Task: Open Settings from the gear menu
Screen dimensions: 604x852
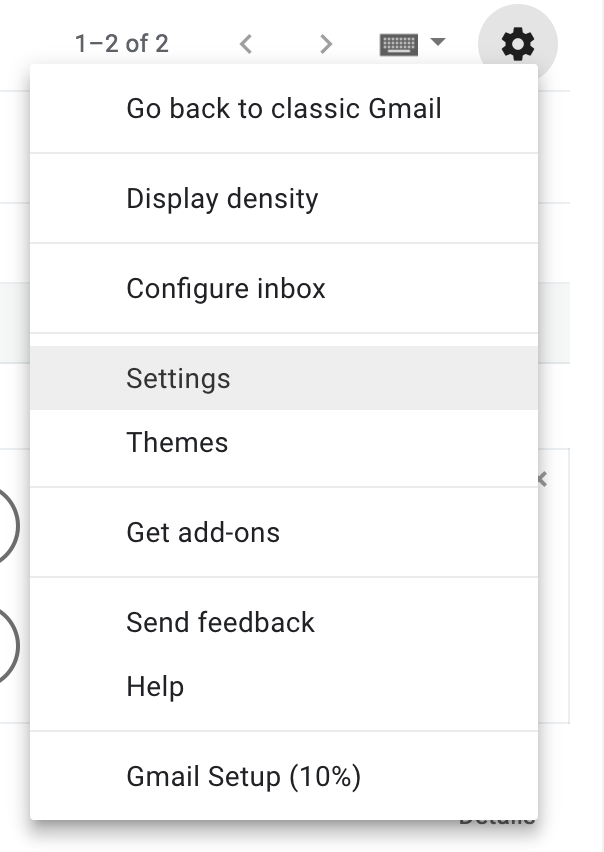Action: (178, 378)
